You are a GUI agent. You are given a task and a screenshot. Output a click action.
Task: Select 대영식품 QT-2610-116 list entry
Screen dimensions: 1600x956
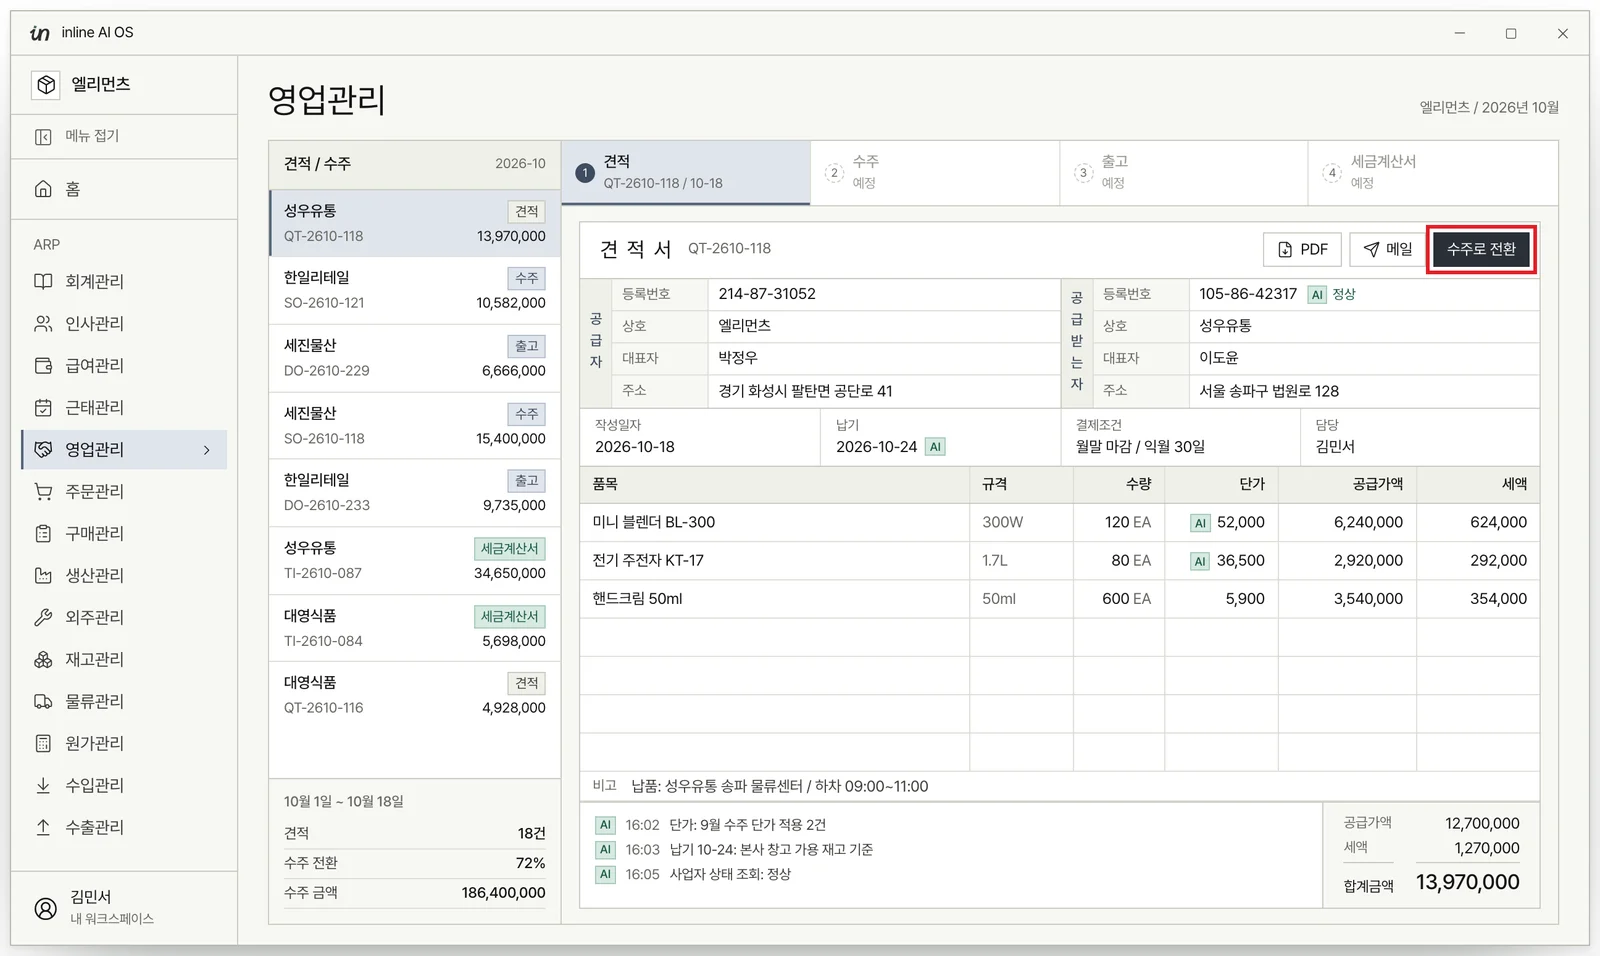click(415, 695)
